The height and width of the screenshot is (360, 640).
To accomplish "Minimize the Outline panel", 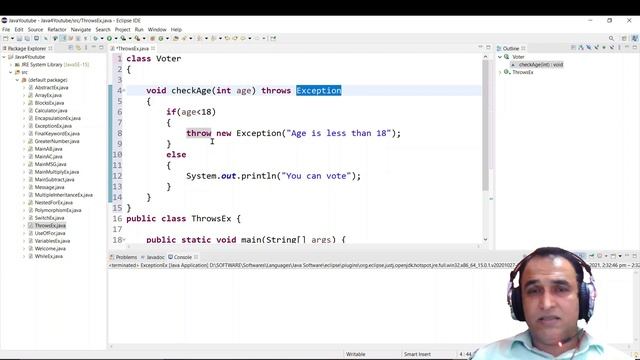I will pyautogui.click(x=627, y=48).
